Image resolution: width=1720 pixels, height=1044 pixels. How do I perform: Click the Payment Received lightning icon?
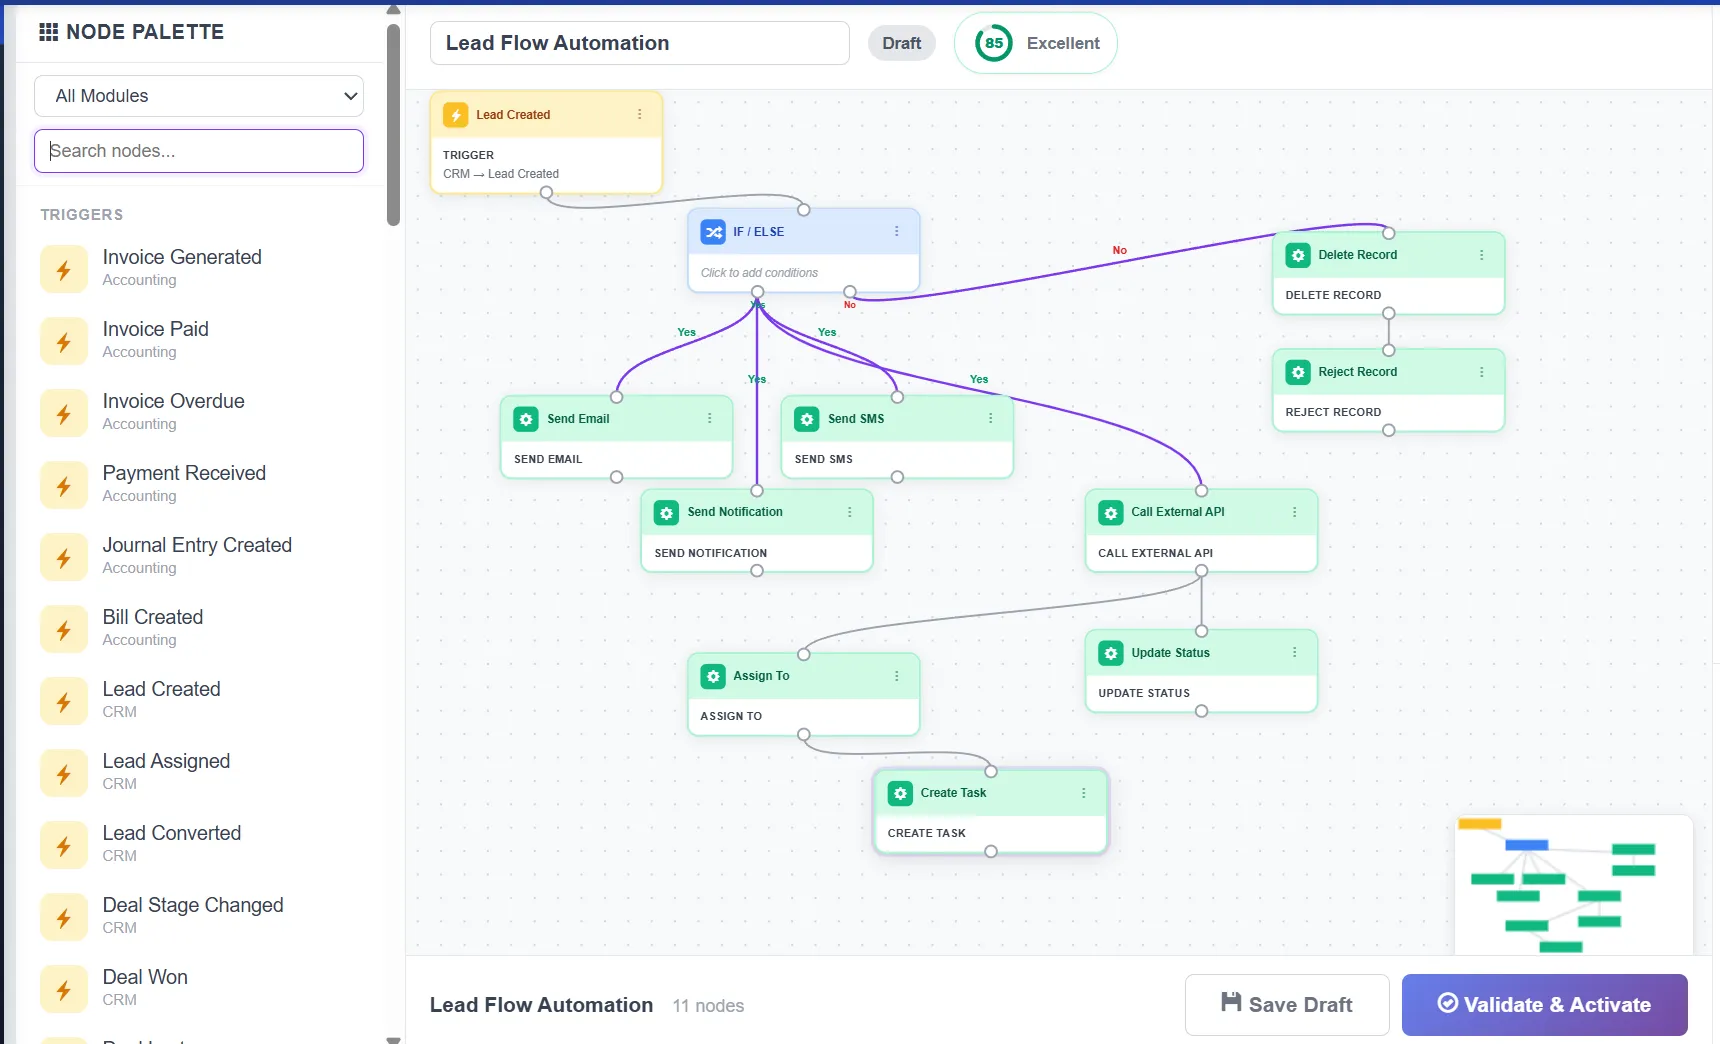[64, 485]
